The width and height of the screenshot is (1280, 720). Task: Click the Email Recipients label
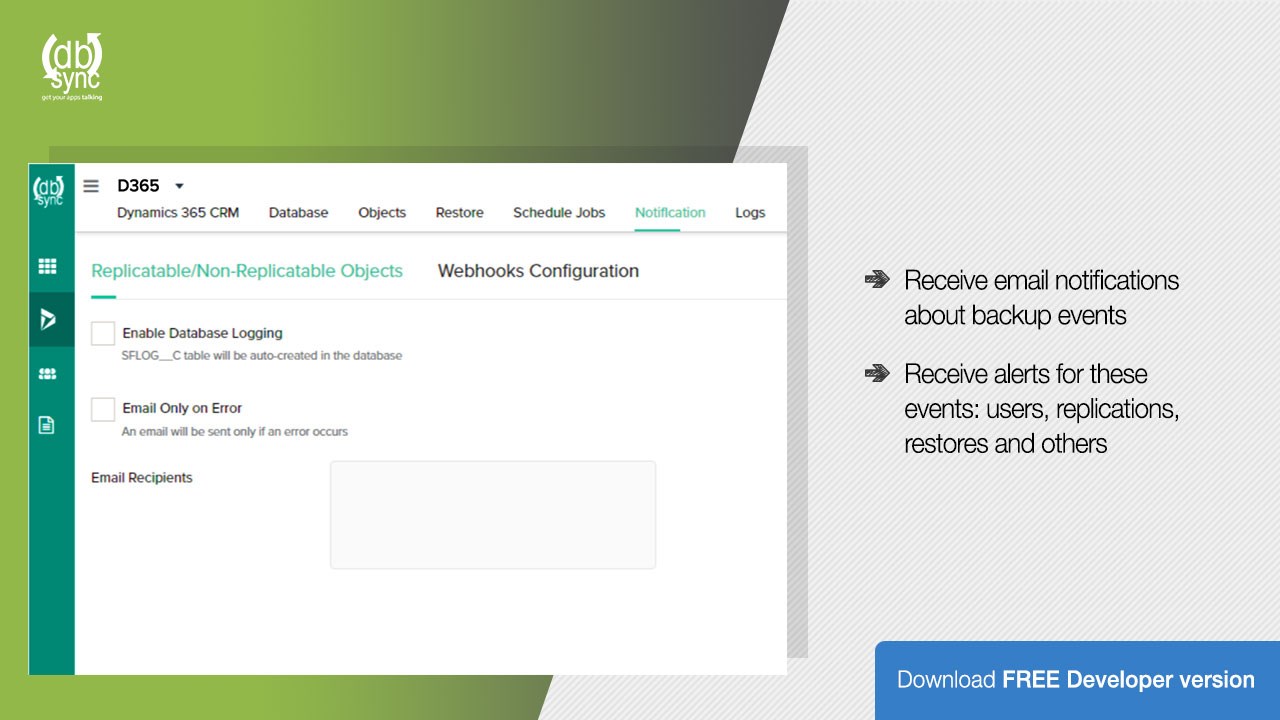coord(142,478)
